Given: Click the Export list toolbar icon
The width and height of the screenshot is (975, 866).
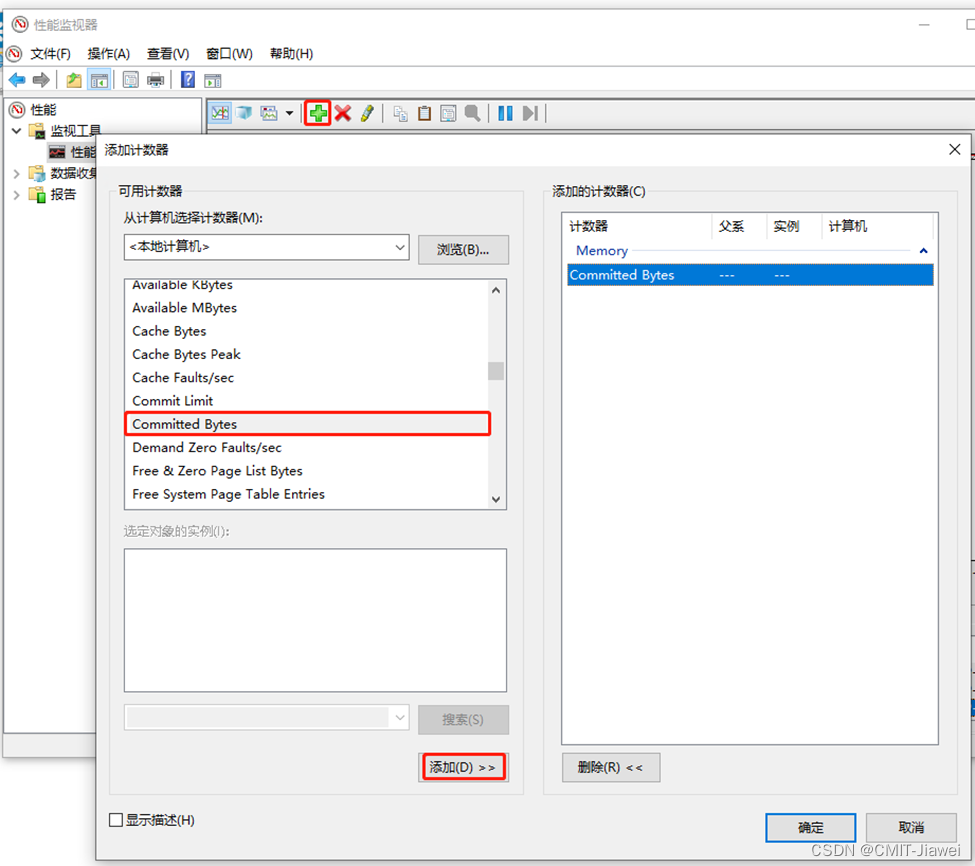Looking at the screenshot, I should (x=131, y=80).
